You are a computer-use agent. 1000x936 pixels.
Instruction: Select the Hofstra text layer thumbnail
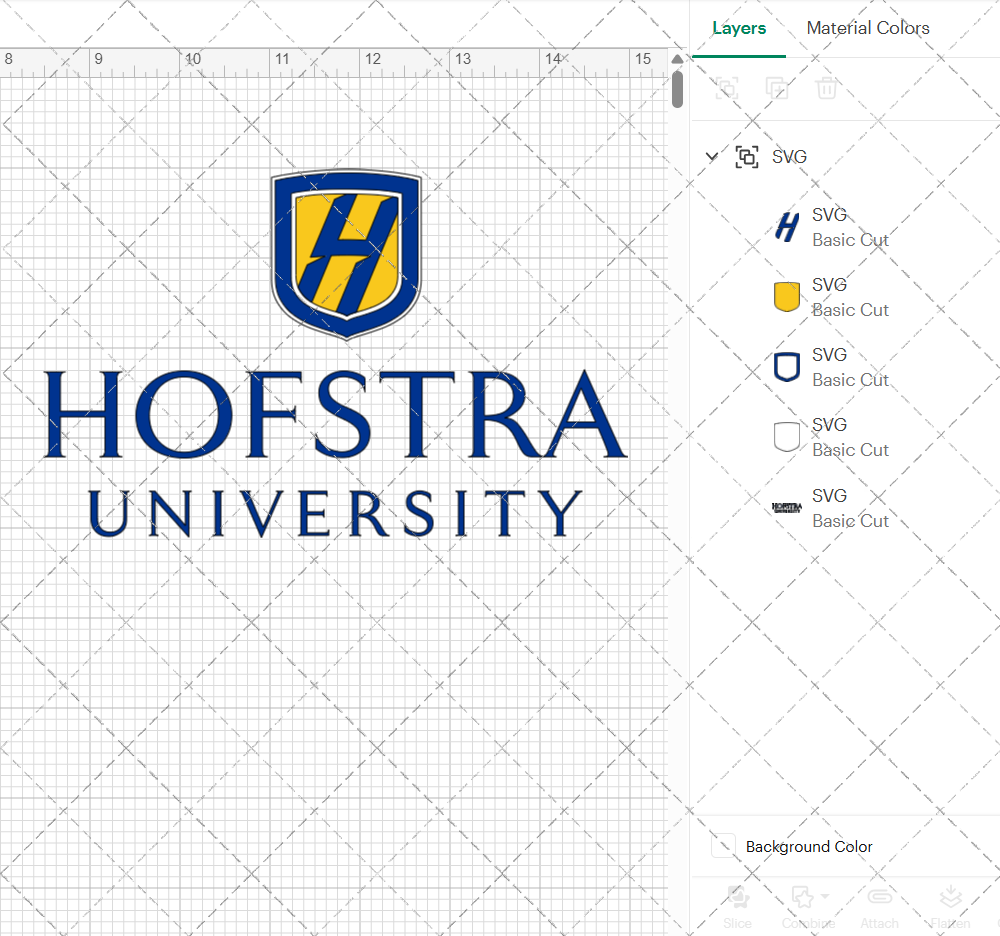click(x=787, y=508)
